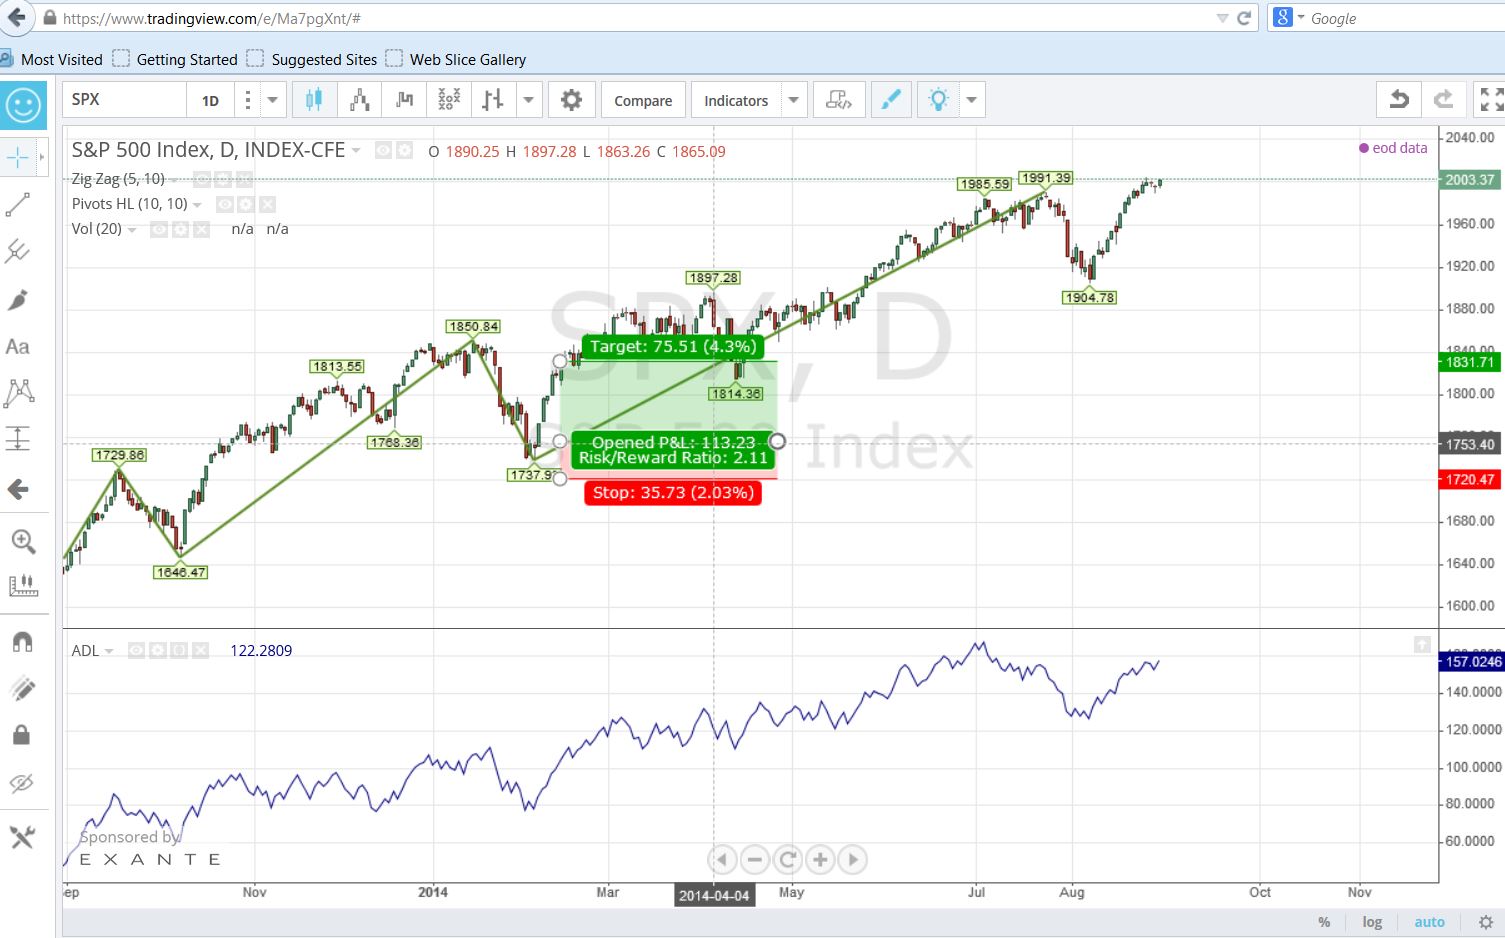Zoom out chart with minus button
The height and width of the screenshot is (938, 1505).
(x=755, y=859)
